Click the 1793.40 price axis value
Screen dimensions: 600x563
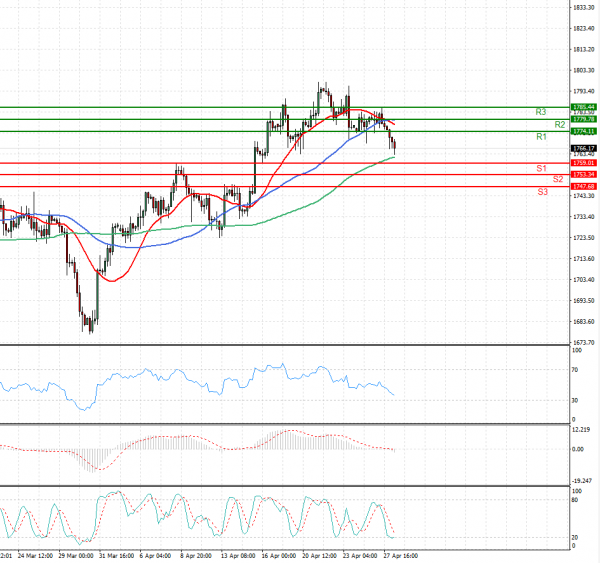[x=584, y=91]
